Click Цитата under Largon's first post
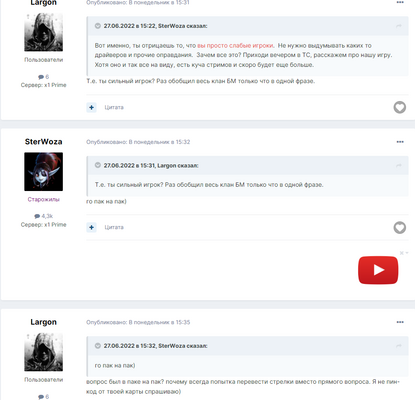 (114, 107)
